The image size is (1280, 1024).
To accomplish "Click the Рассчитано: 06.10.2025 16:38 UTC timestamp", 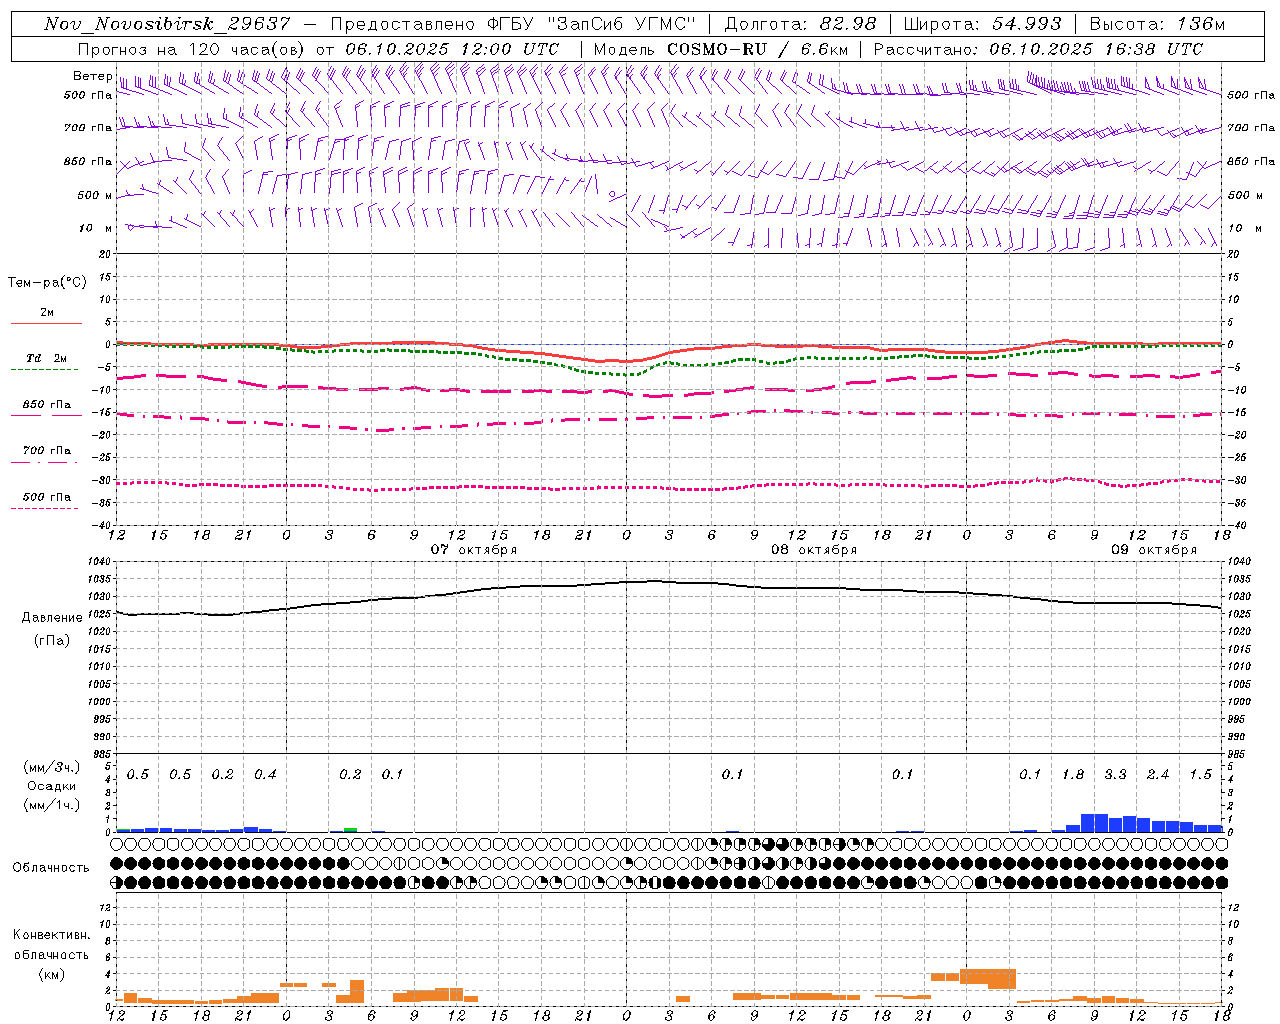I will coord(1038,49).
